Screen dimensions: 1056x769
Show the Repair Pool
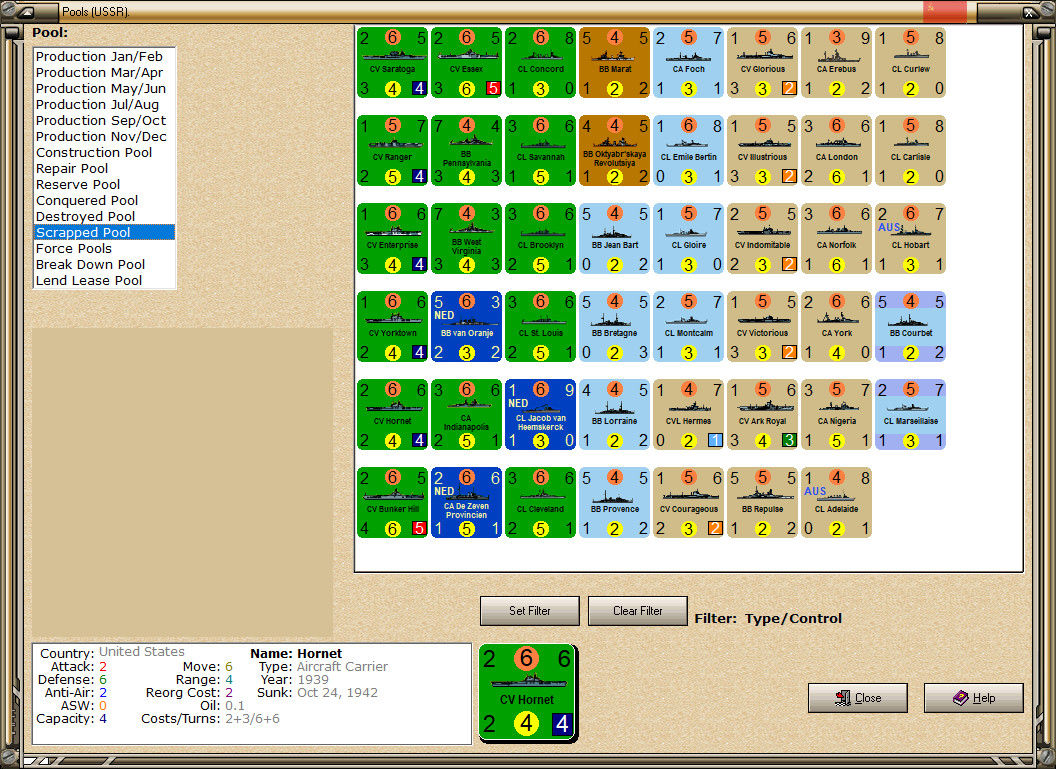pos(104,169)
